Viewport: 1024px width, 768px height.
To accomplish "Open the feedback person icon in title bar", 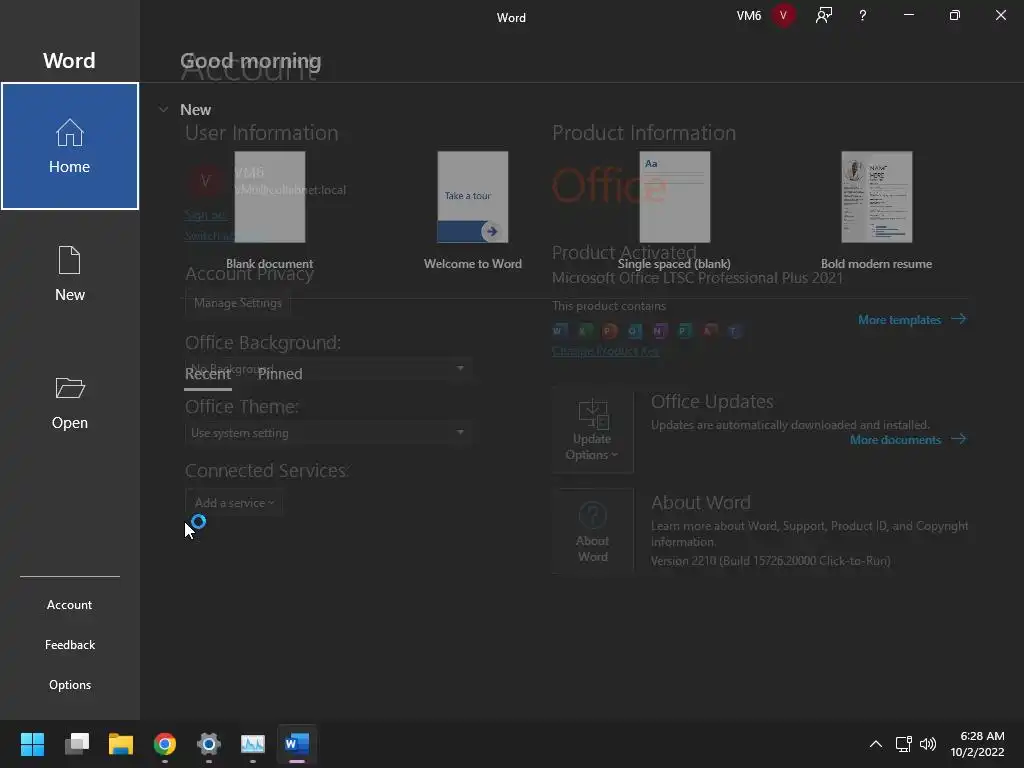I will (x=824, y=15).
